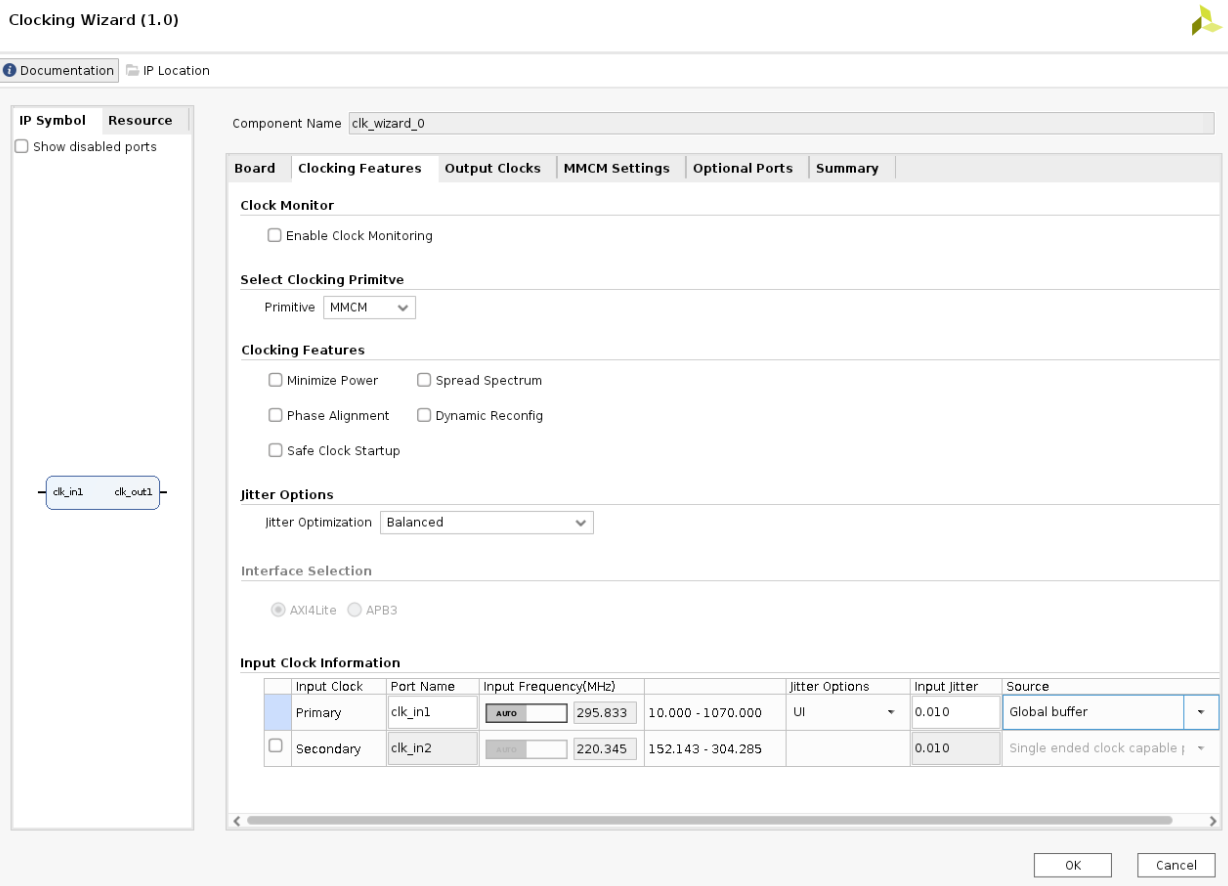Open the Documentation info link
1228x886 pixels.
(x=58, y=71)
